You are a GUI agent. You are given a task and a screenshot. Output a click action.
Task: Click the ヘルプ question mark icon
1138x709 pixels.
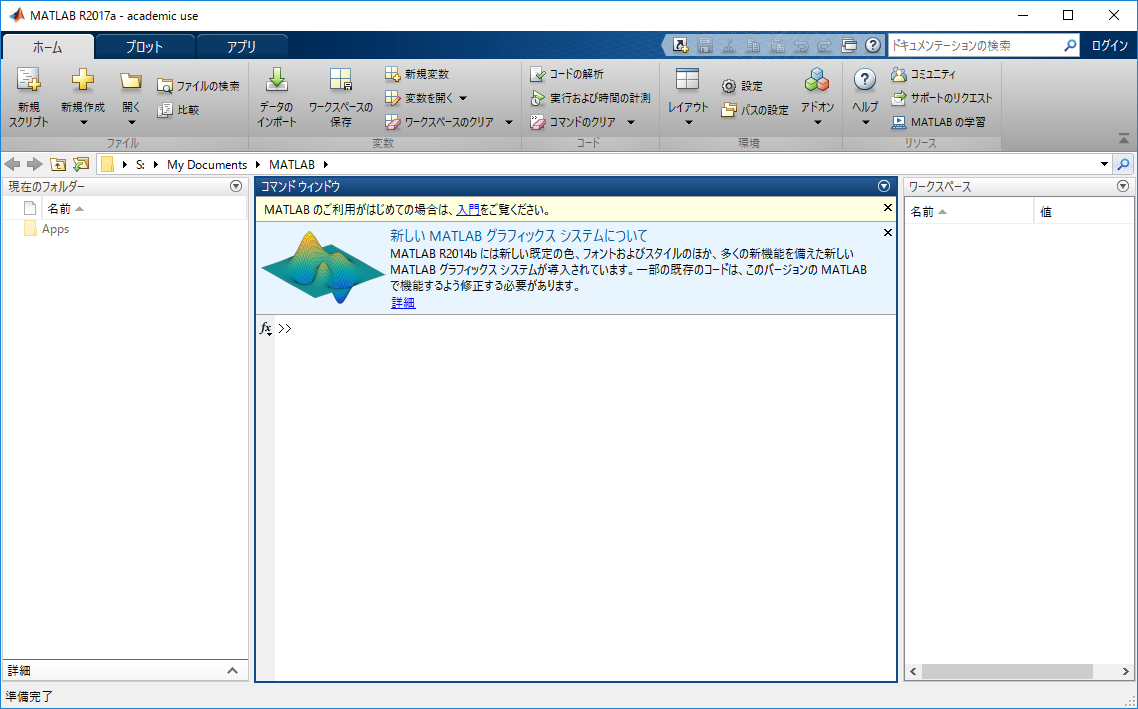click(x=864, y=80)
